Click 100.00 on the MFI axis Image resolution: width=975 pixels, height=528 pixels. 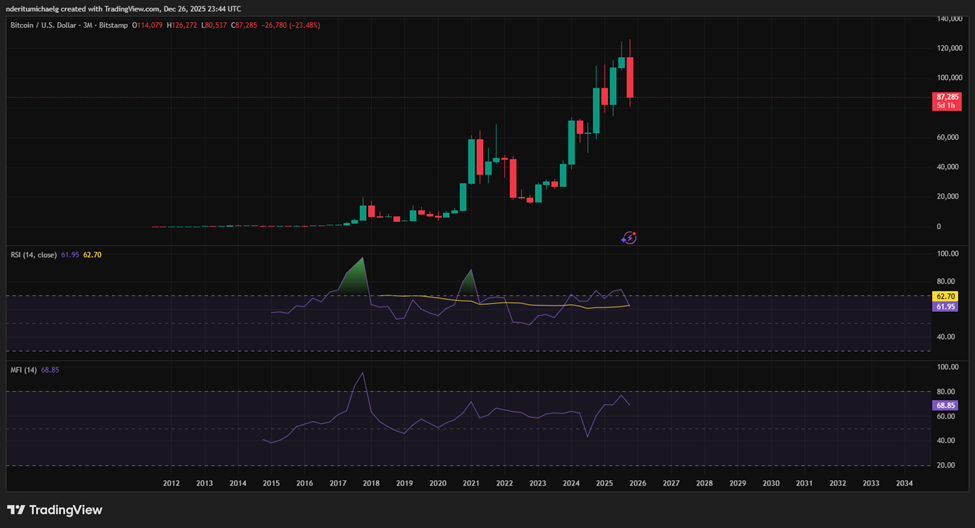[948, 368]
